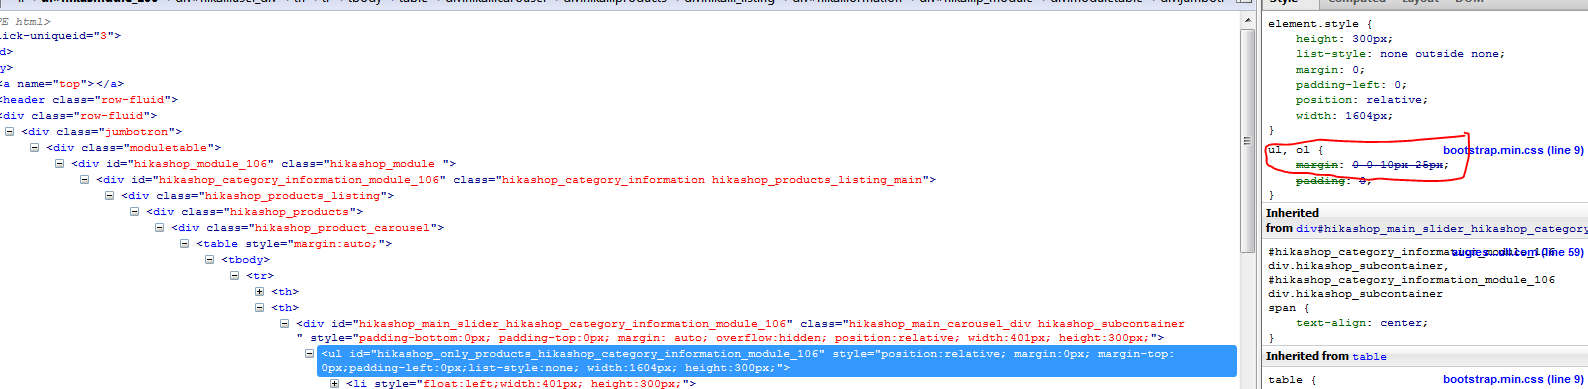Select the tbody tag text
This screenshot has width=1588, height=389.
246,260
